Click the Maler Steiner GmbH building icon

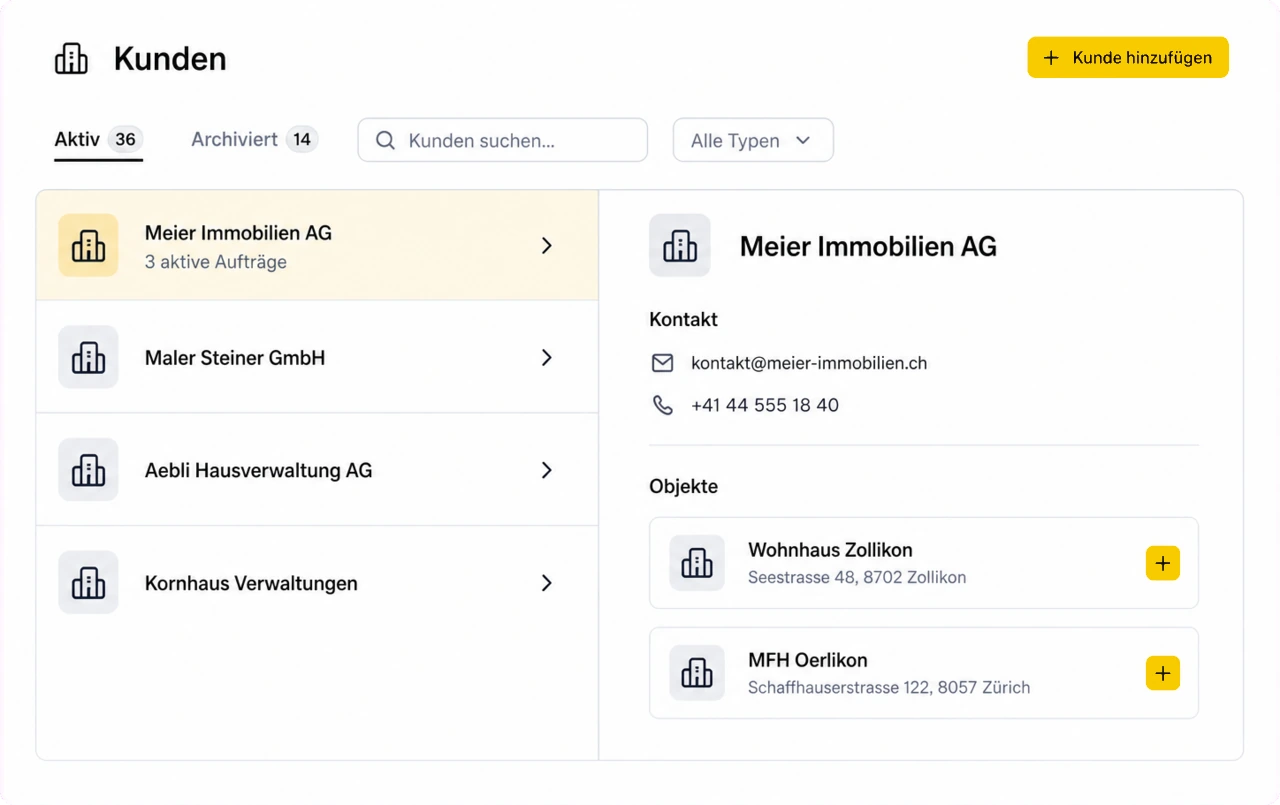[x=88, y=357]
